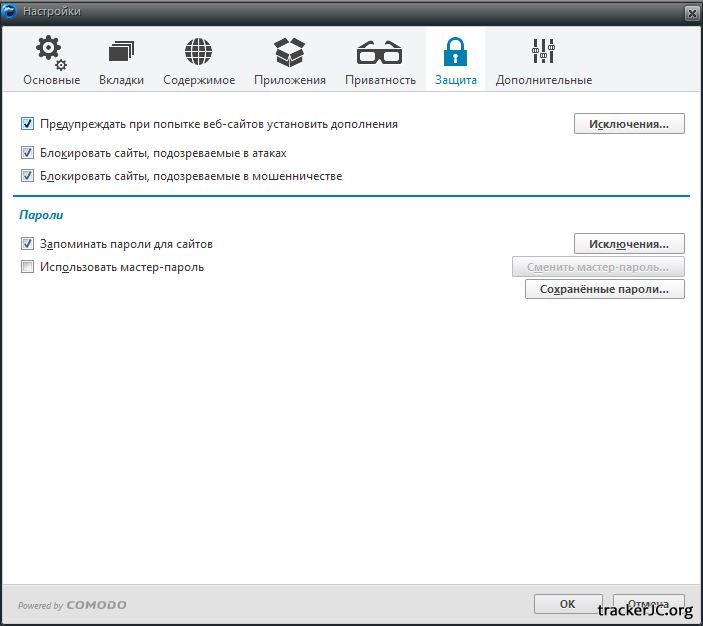The width and height of the screenshot is (703, 626).
Task: Open the Дополнительные sliders icon
Action: [543, 52]
